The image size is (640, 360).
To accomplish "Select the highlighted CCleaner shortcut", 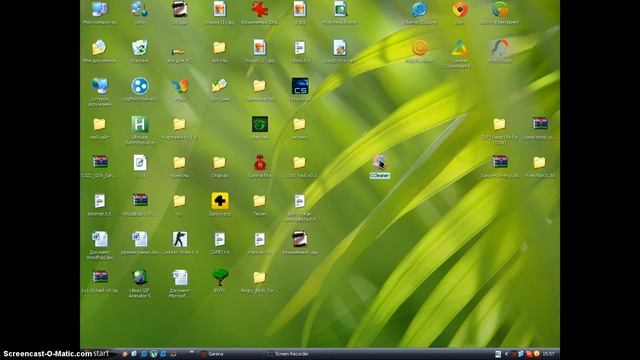I will [x=380, y=167].
